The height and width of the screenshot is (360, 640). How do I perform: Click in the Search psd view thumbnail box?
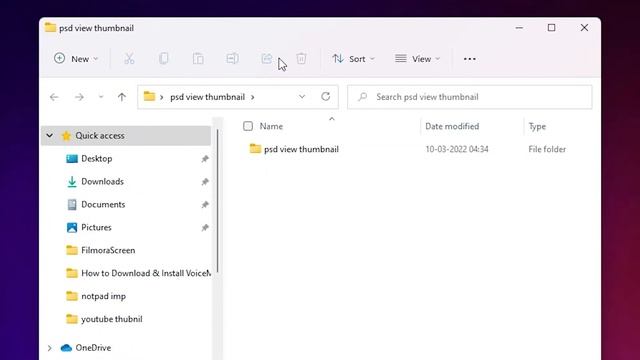click(469, 97)
